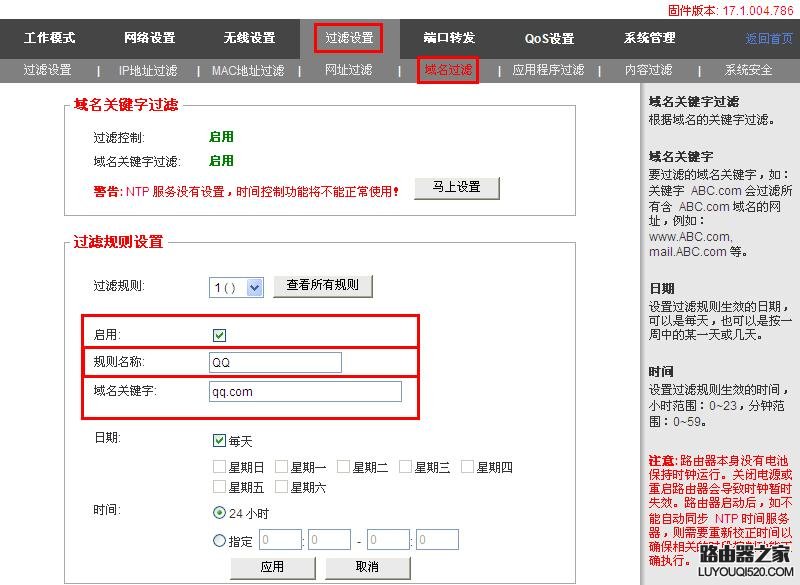The image size is (800, 585).
Task: Click the www.ABC.com example text
Action: click(x=690, y=237)
